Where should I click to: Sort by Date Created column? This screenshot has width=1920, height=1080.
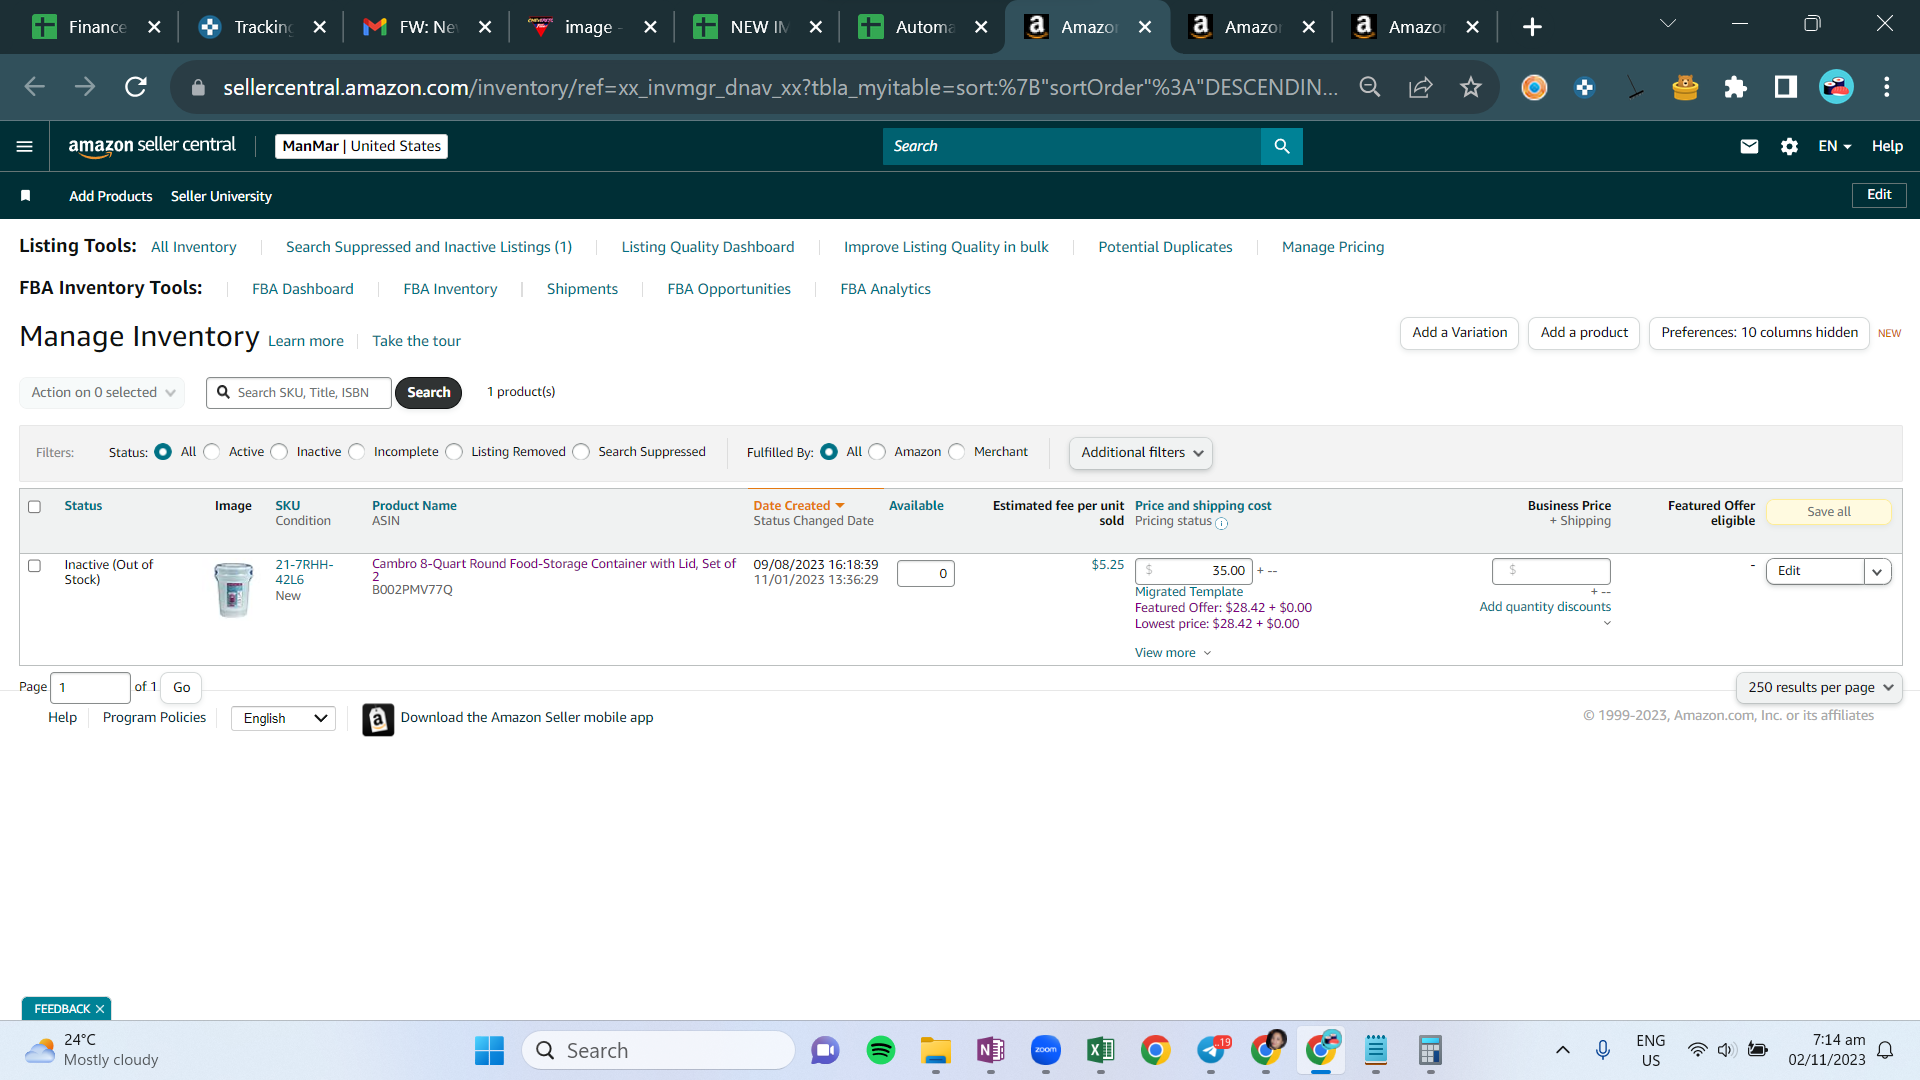pyautogui.click(x=799, y=506)
